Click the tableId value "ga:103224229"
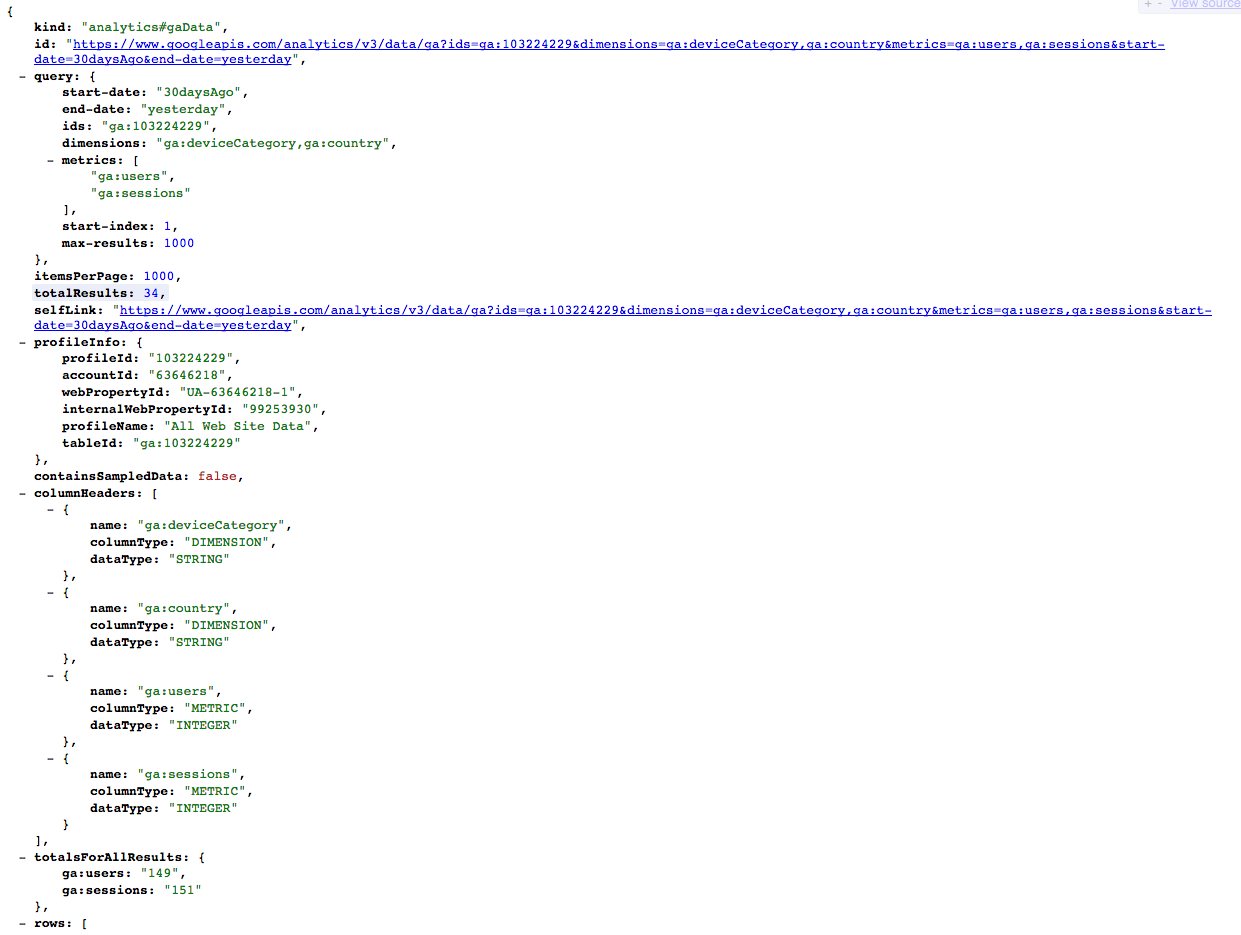The image size is (1241, 935). click(186, 443)
